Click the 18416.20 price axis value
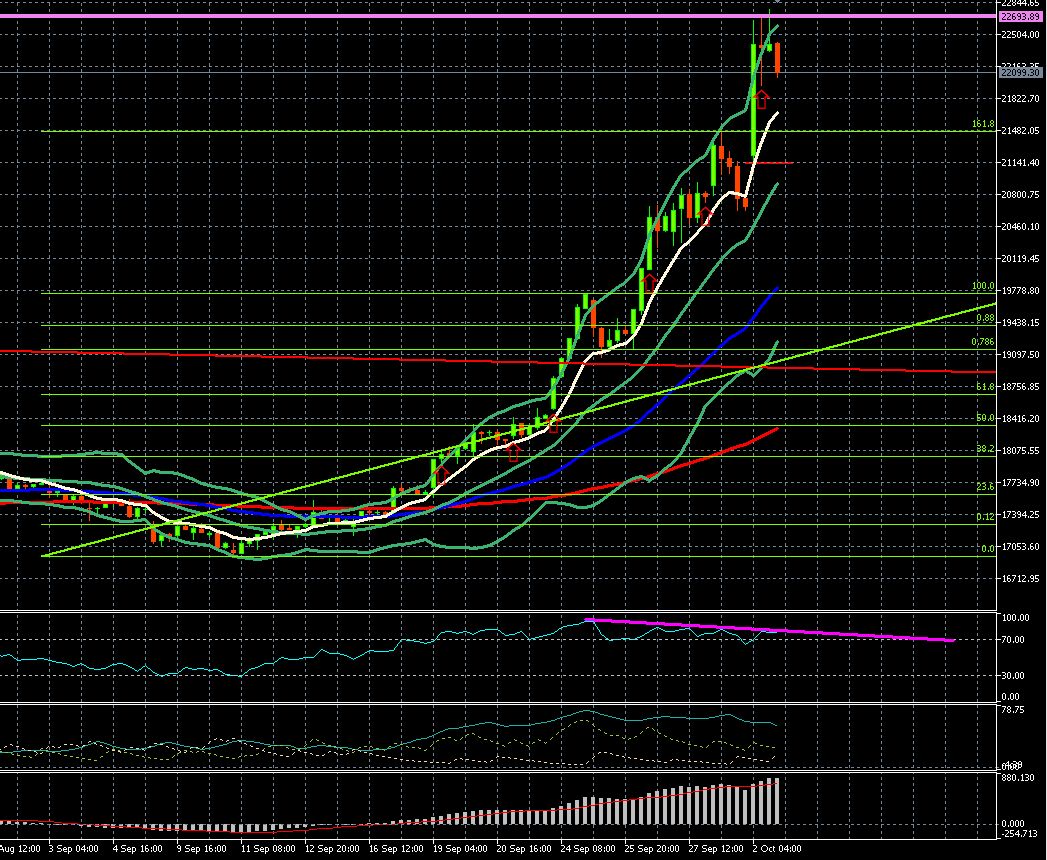Screen dimensions: 1047x860 point(1020,419)
